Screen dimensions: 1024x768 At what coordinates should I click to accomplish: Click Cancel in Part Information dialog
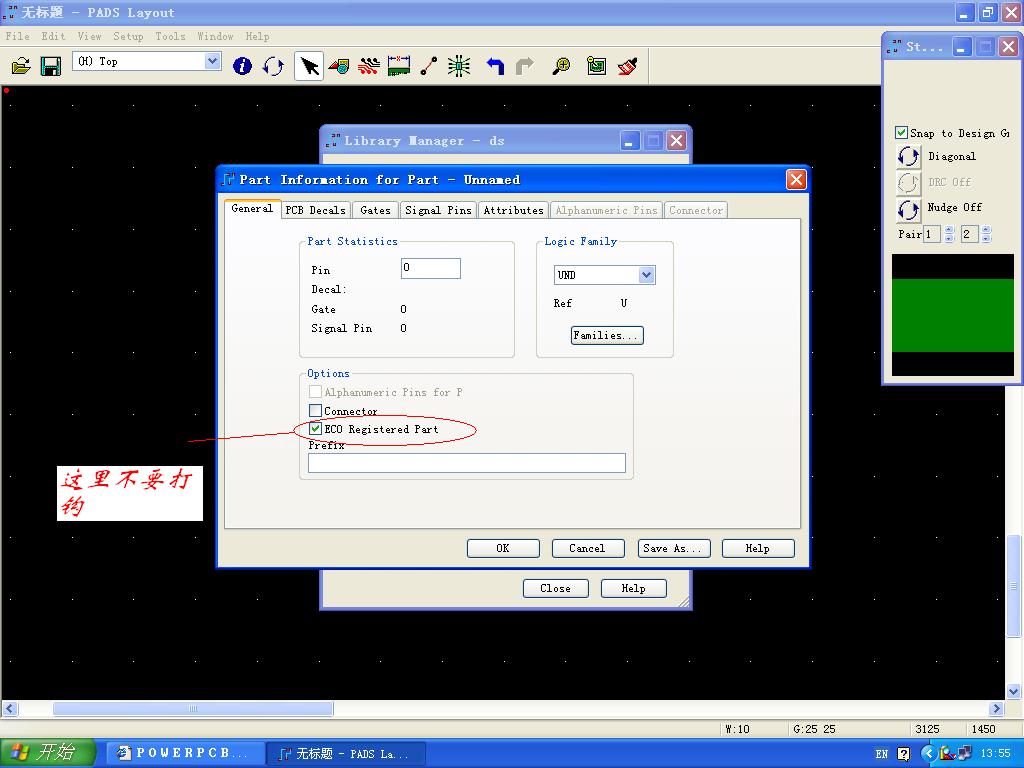click(x=588, y=548)
